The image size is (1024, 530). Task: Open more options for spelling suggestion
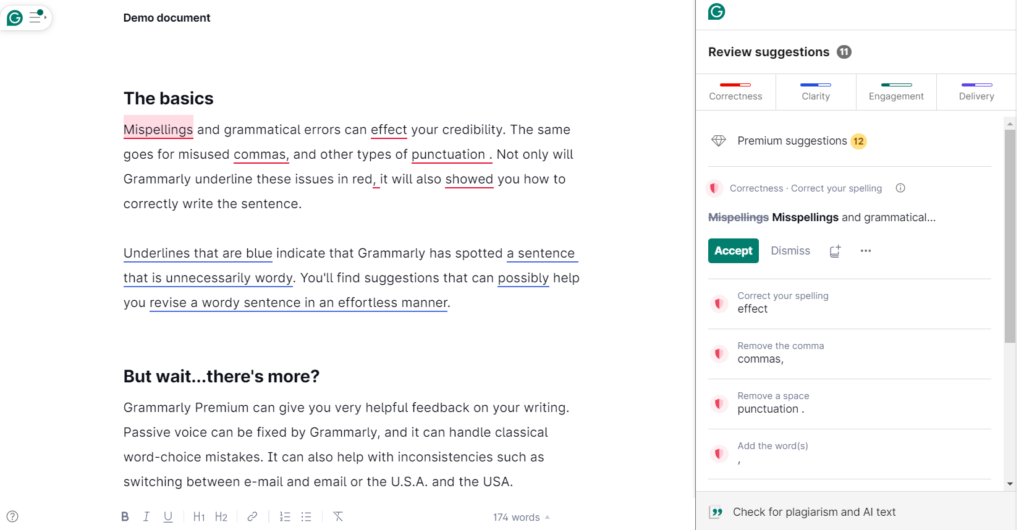click(866, 251)
